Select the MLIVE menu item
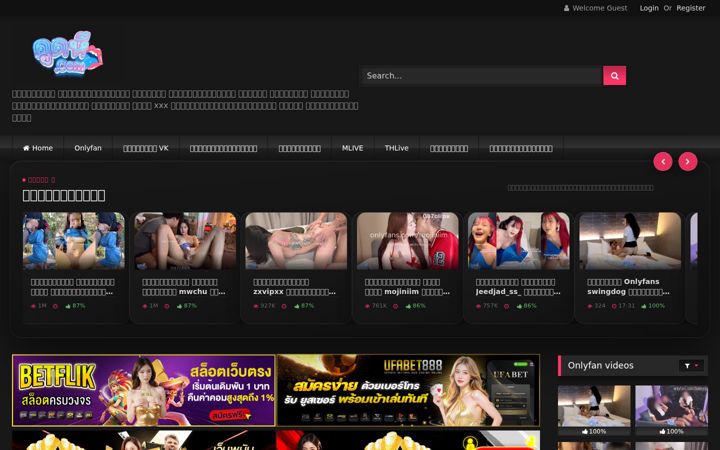 point(352,148)
